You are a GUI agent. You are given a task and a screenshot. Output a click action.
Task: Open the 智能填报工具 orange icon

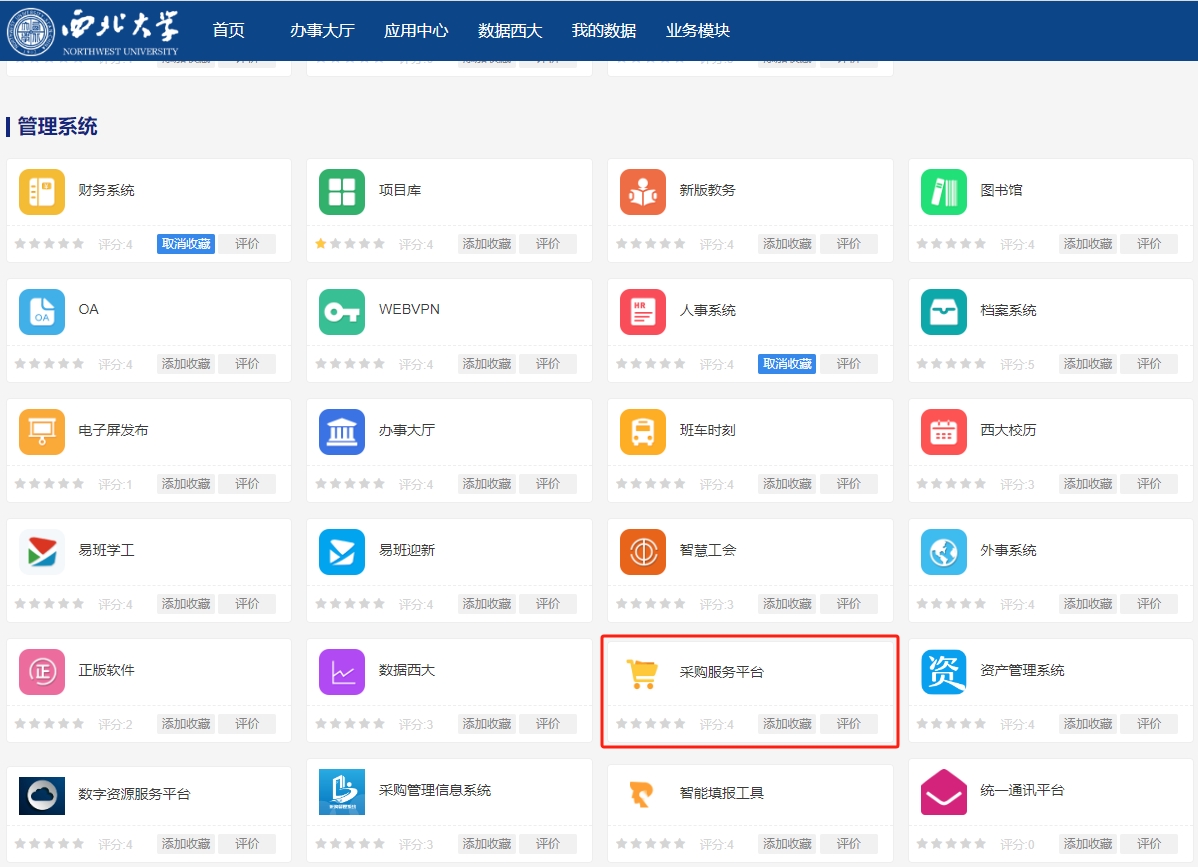(x=642, y=794)
